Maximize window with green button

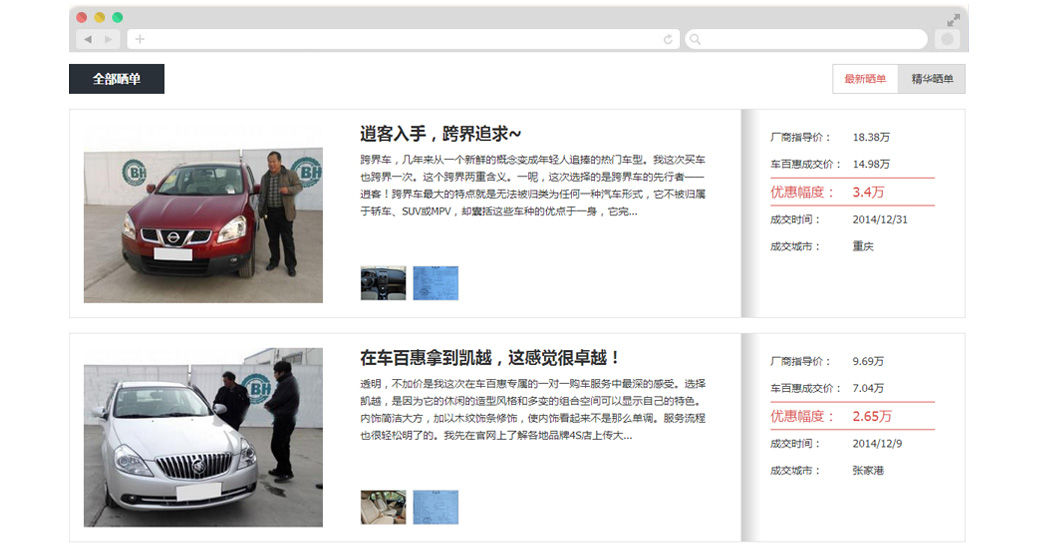click(x=117, y=17)
